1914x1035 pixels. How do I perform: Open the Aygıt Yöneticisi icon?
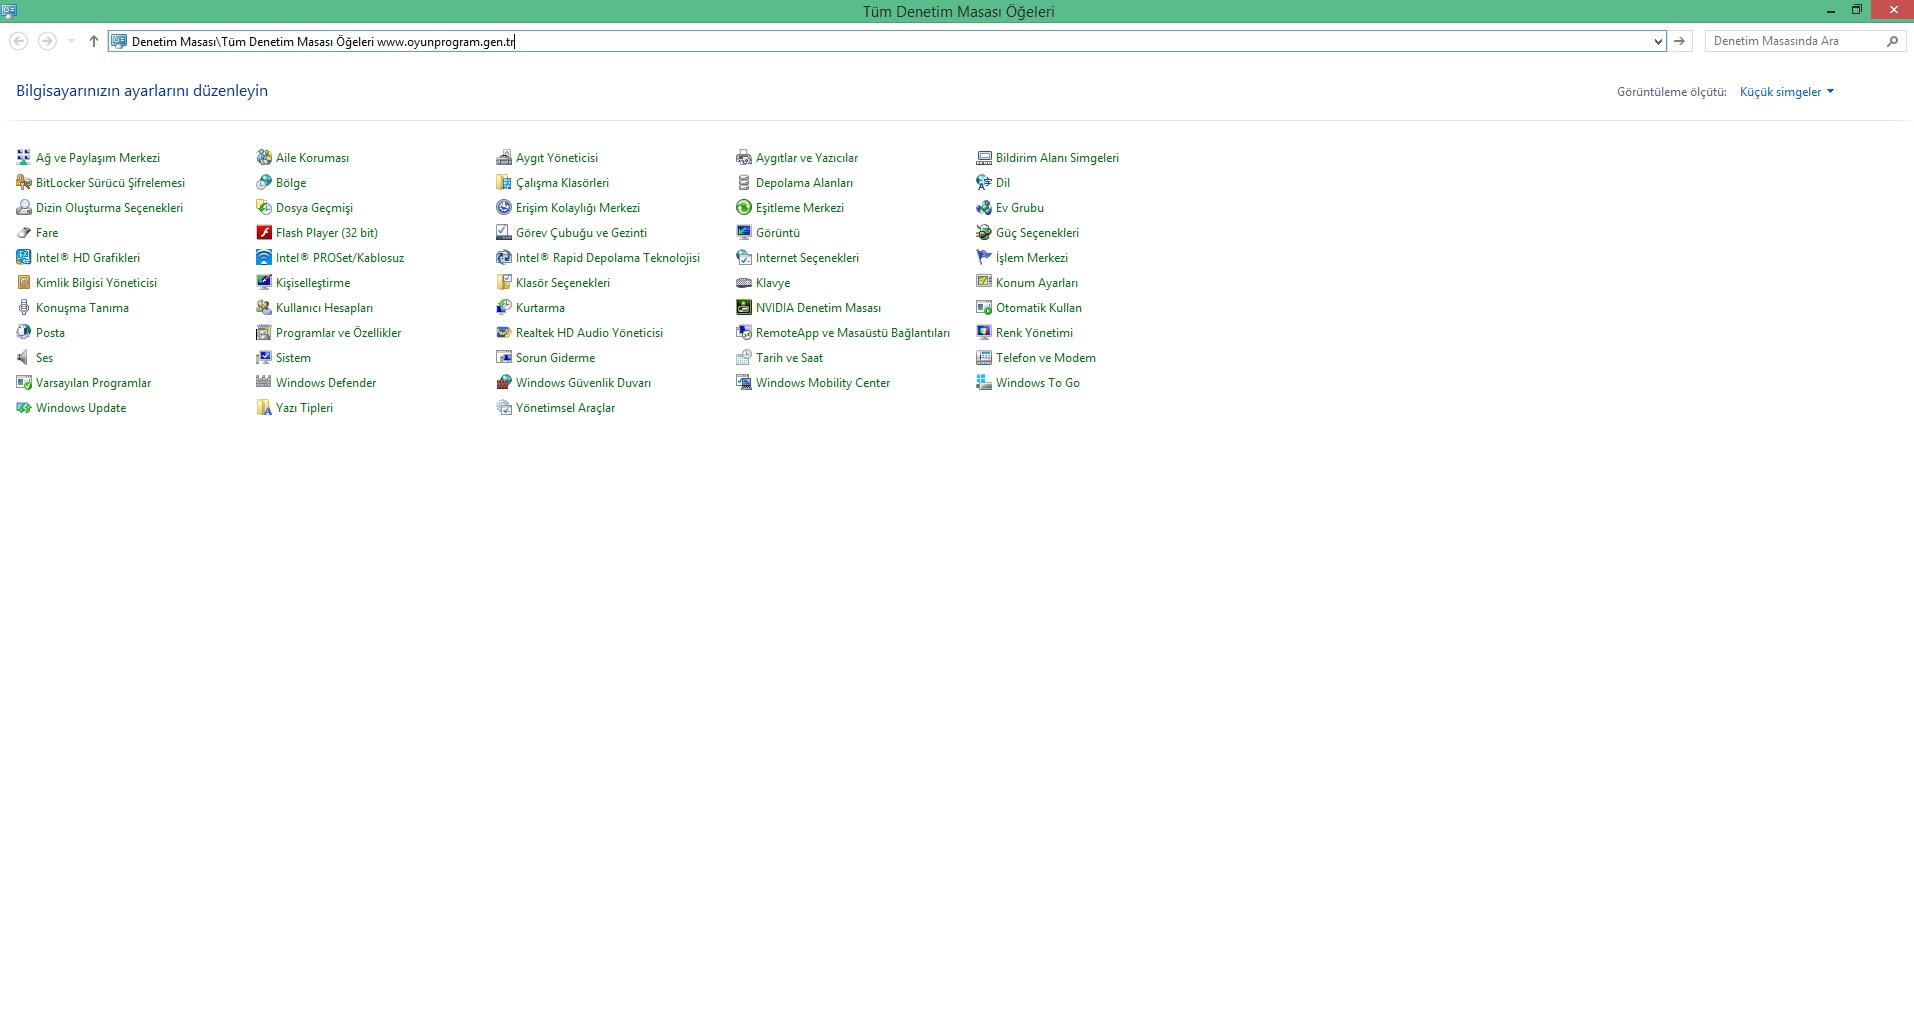tap(504, 157)
